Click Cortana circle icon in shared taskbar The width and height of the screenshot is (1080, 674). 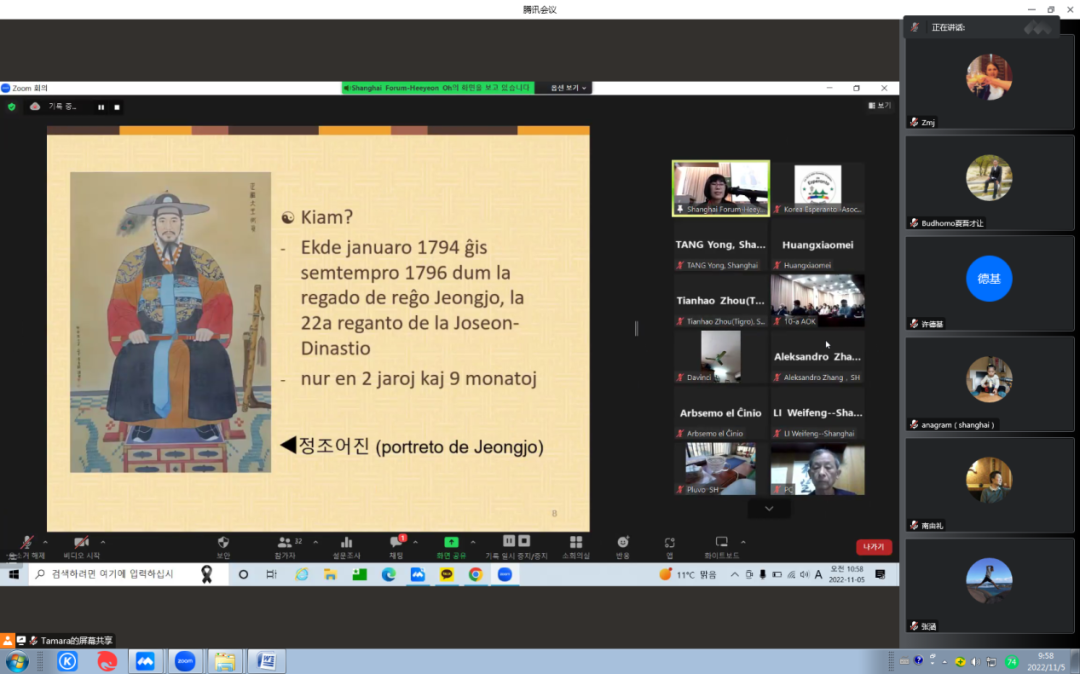click(243, 574)
